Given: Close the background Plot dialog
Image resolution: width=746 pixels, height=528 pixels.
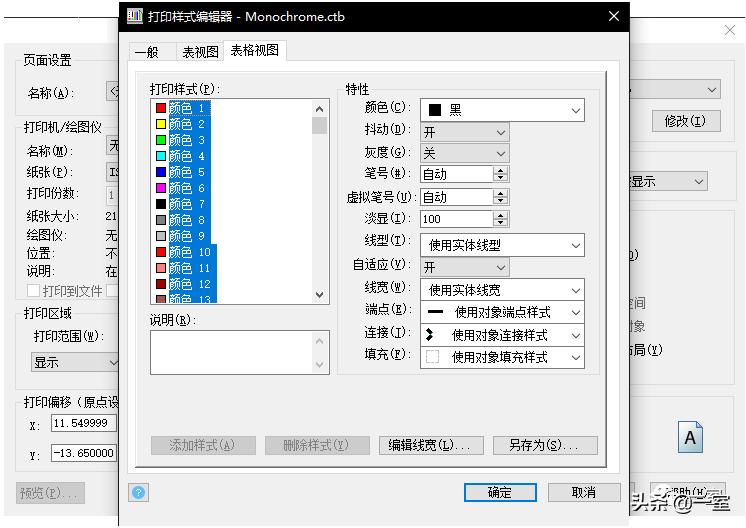Looking at the screenshot, I should tap(729, 31).
